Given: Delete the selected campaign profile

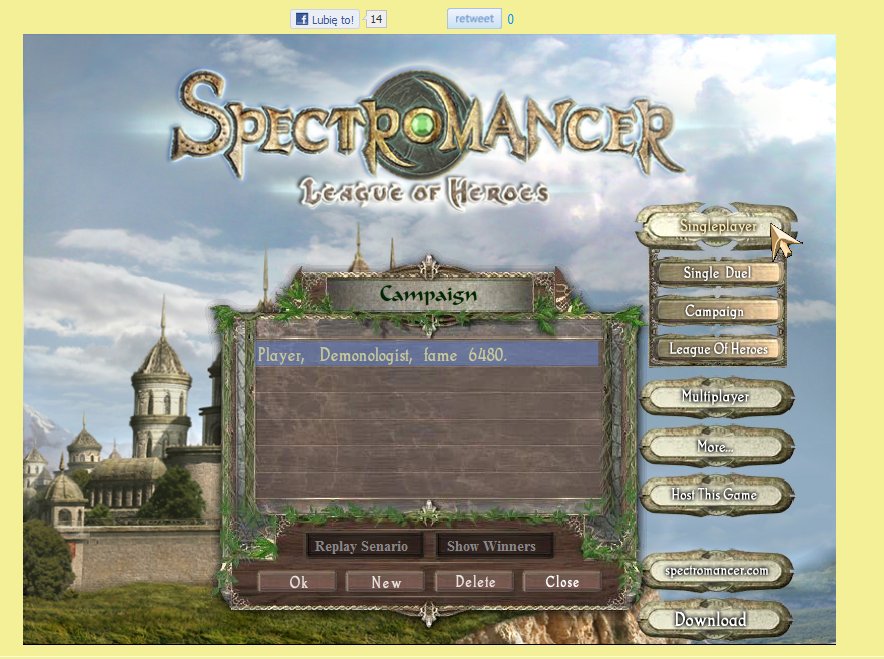Looking at the screenshot, I should [475, 582].
